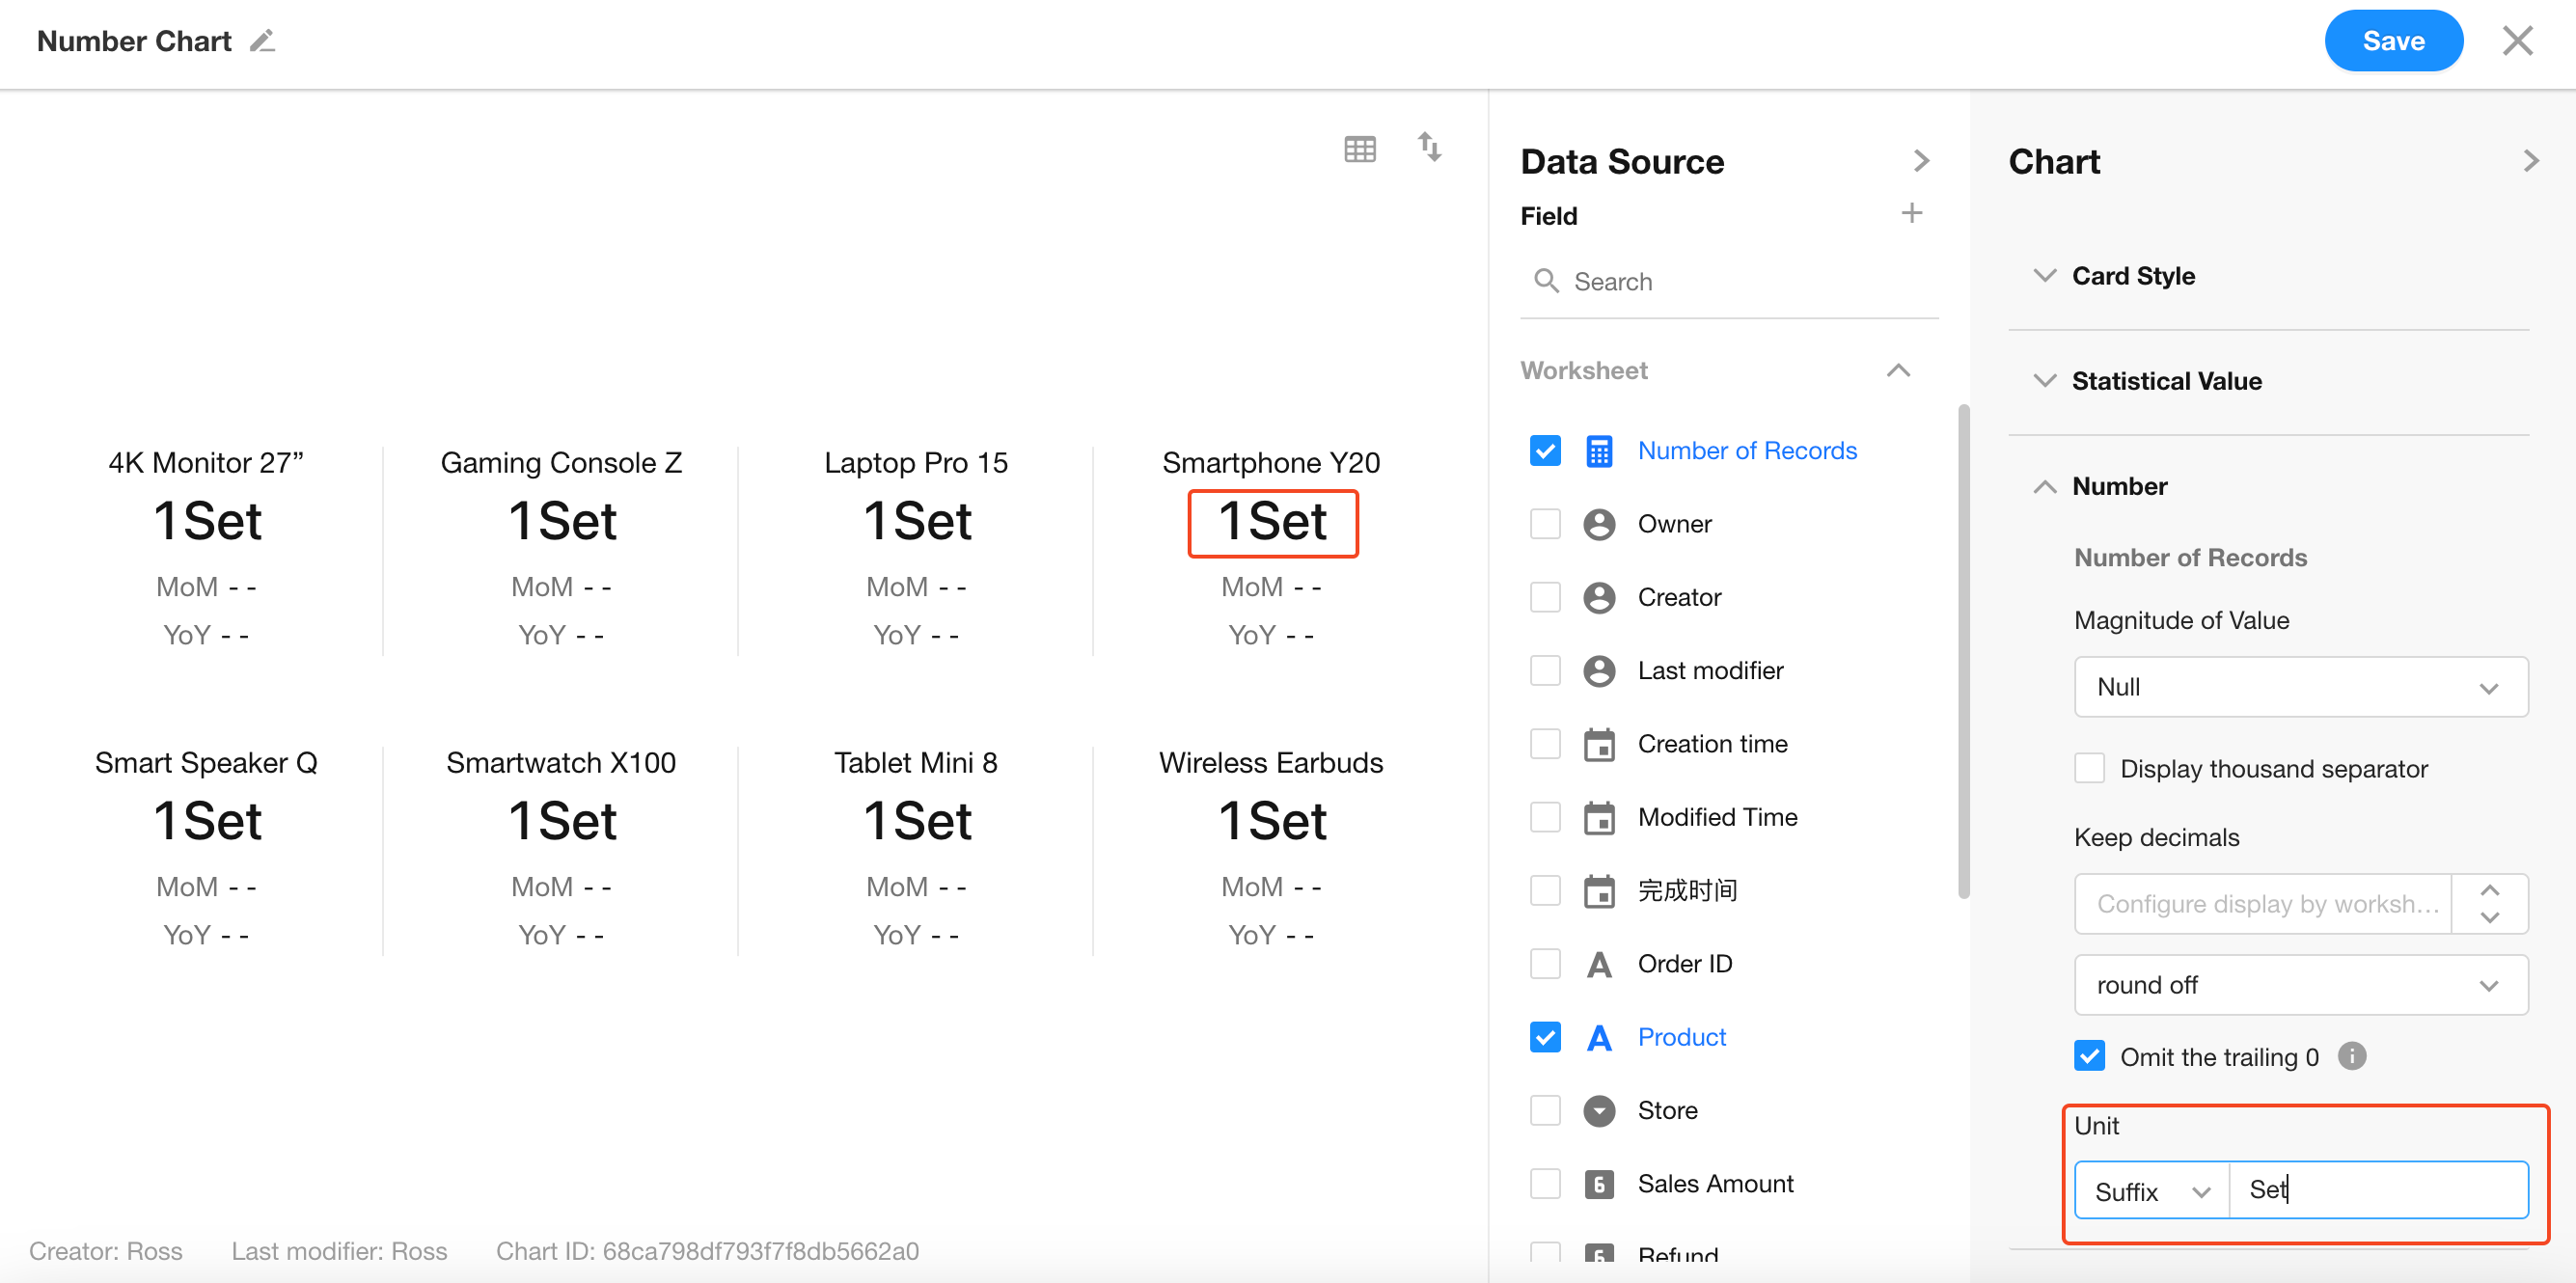This screenshot has height=1283, width=2576.
Task: Check the Sales Amount field checkbox
Action: click(1545, 1184)
